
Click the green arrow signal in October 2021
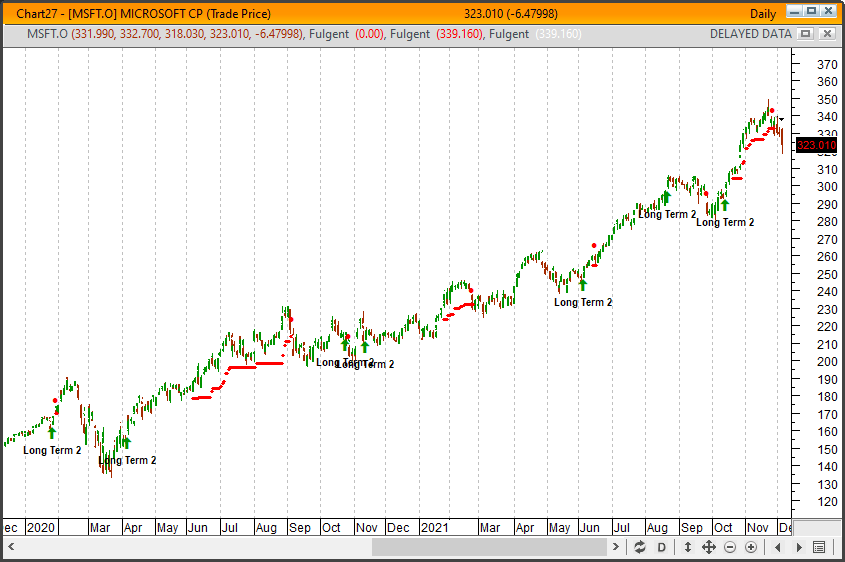point(725,204)
